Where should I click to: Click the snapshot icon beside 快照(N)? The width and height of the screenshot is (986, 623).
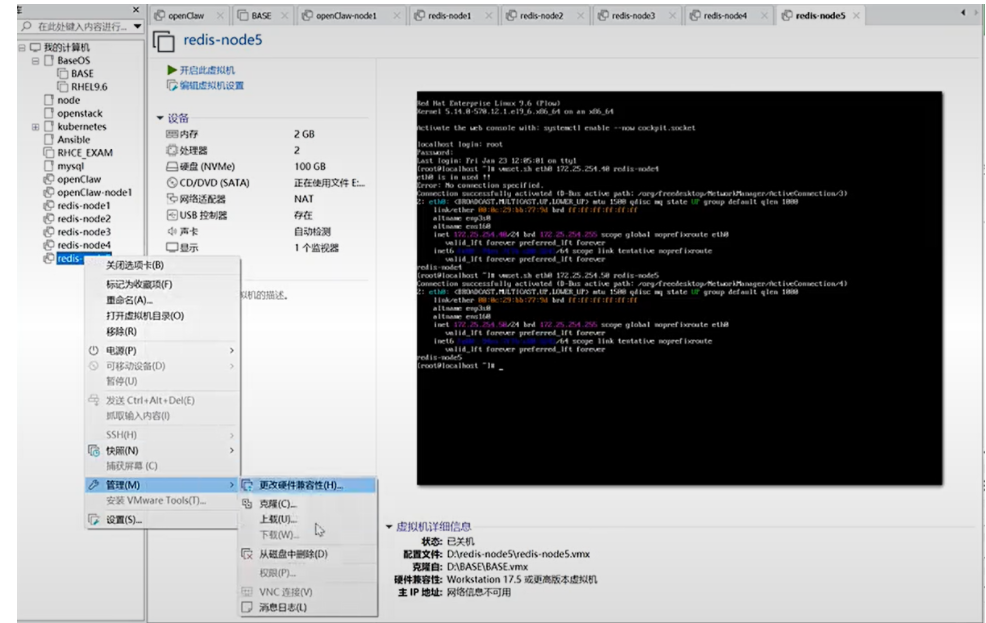[94, 450]
